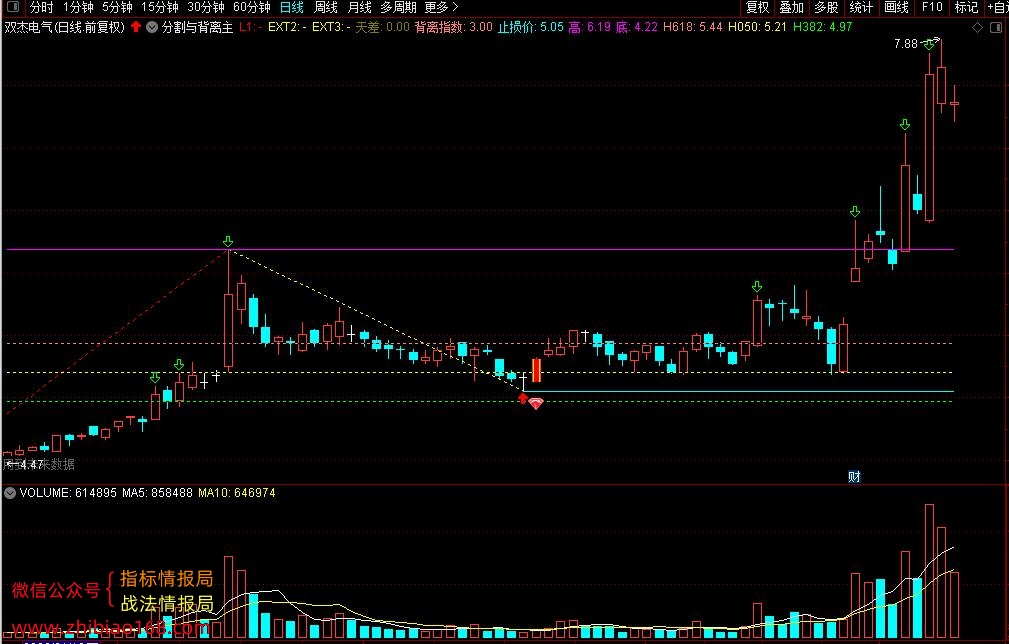Click the 背离指数: 3.00 readout
The height and width of the screenshot is (644, 1009).
(454, 27)
